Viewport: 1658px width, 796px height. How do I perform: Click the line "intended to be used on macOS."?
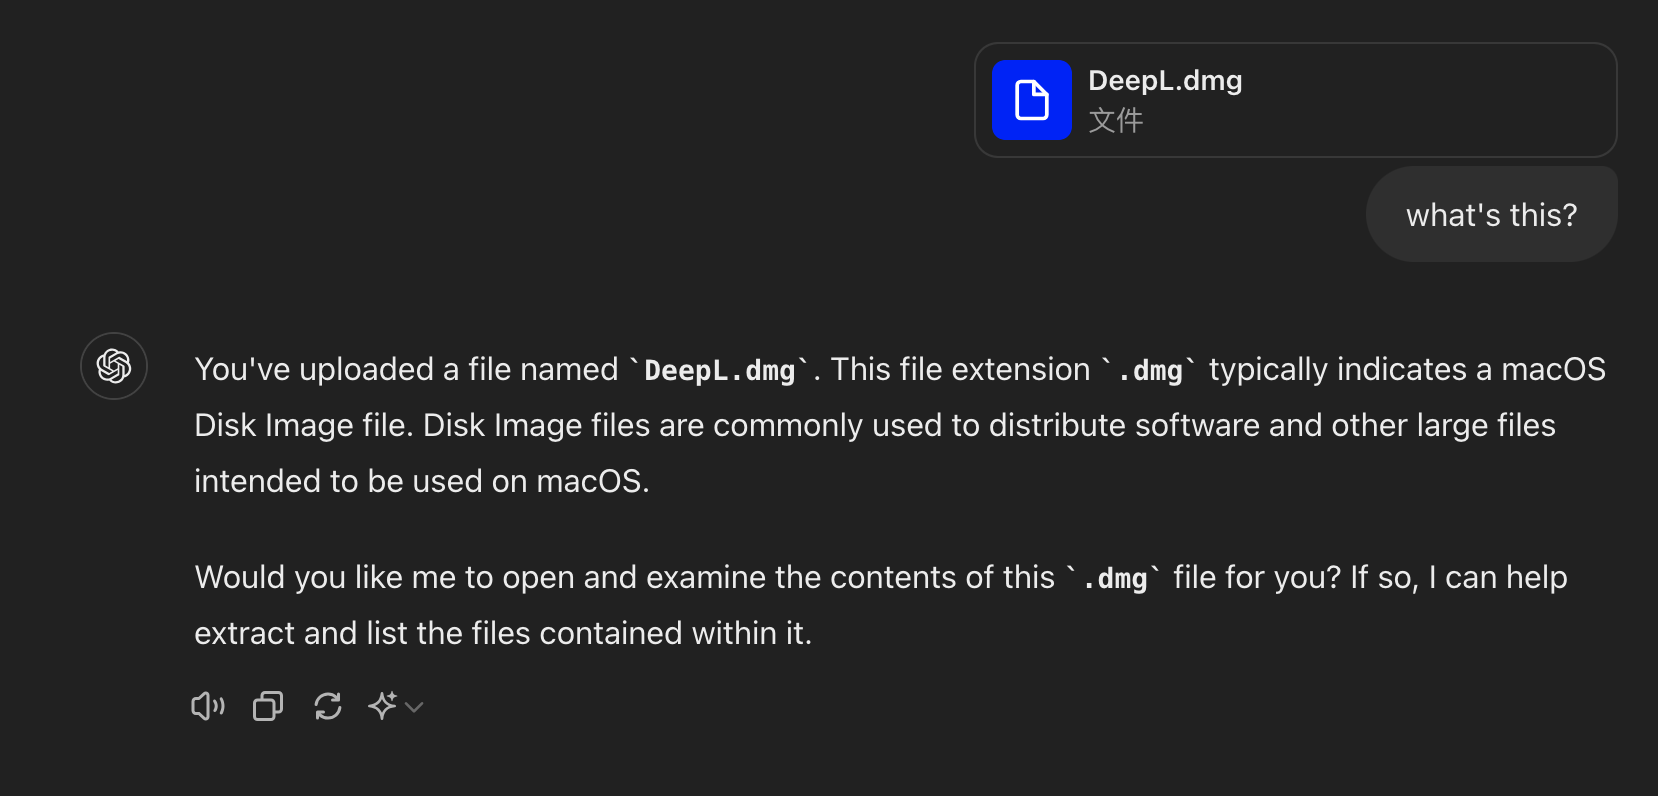click(x=422, y=482)
